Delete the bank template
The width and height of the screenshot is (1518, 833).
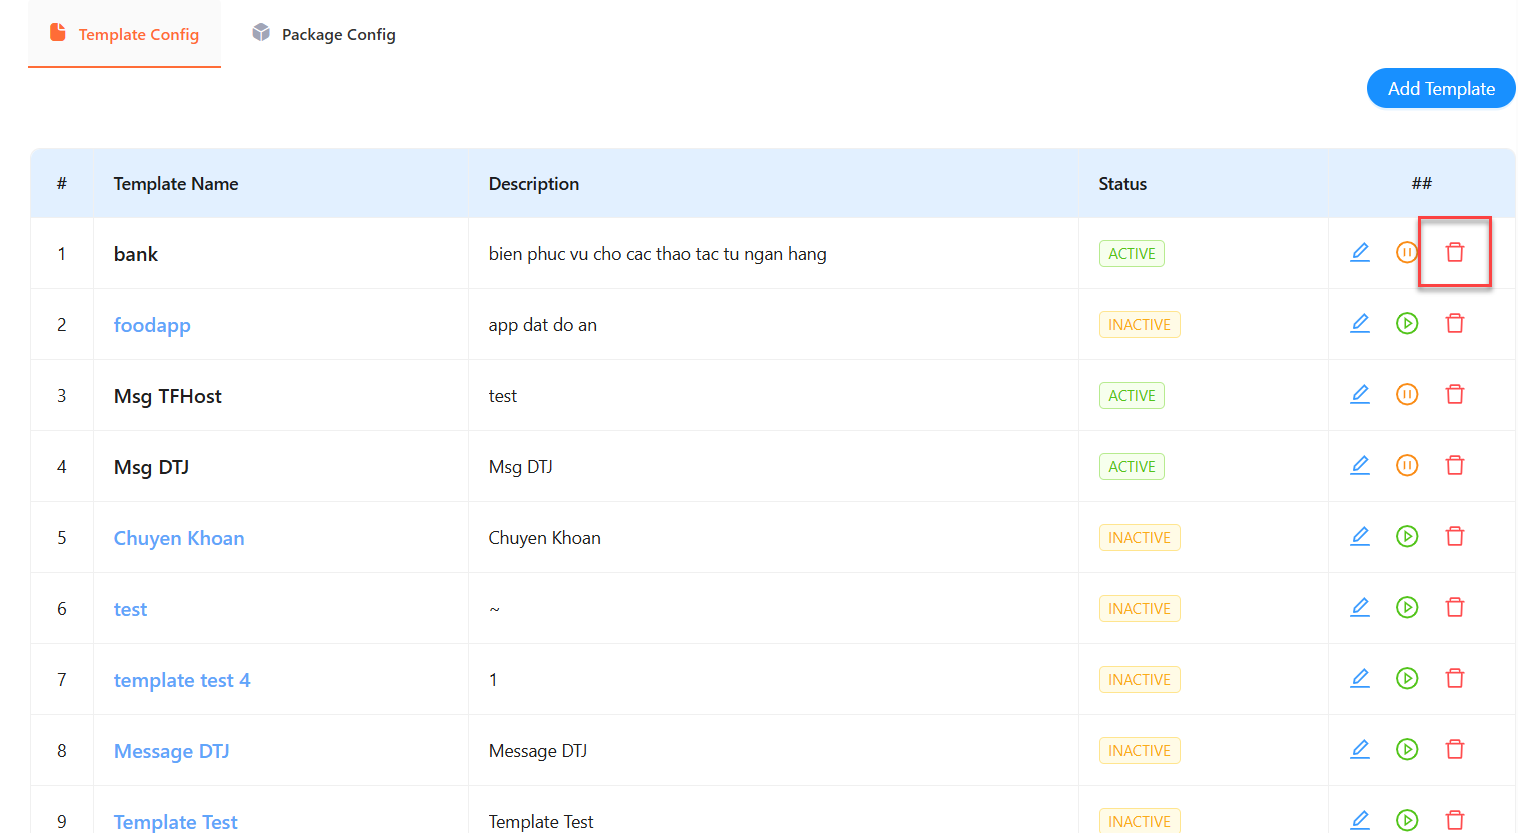(x=1455, y=252)
